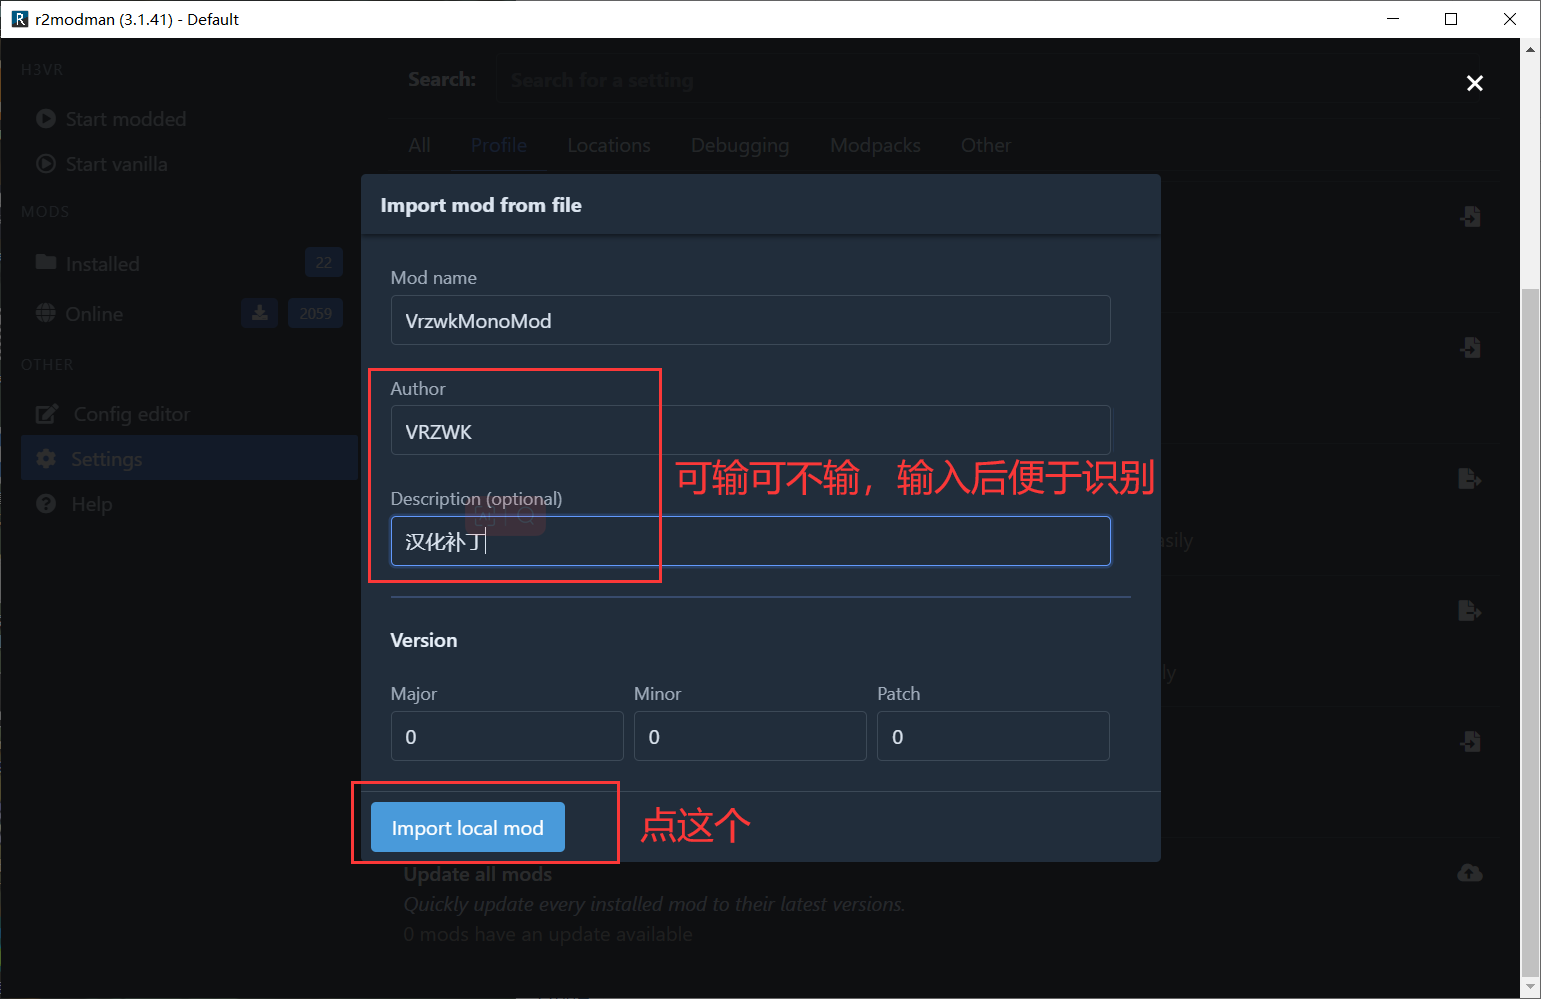The image size is (1541, 999).
Task: Click the cloud upload icon near Update all mods
Action: pos(1470,871)
